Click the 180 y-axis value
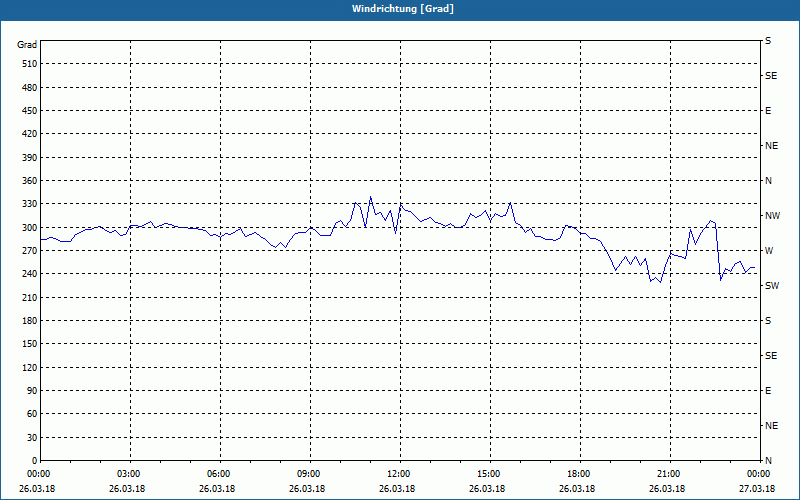This screenshot has width=800, height=500. tap(30, 321)
